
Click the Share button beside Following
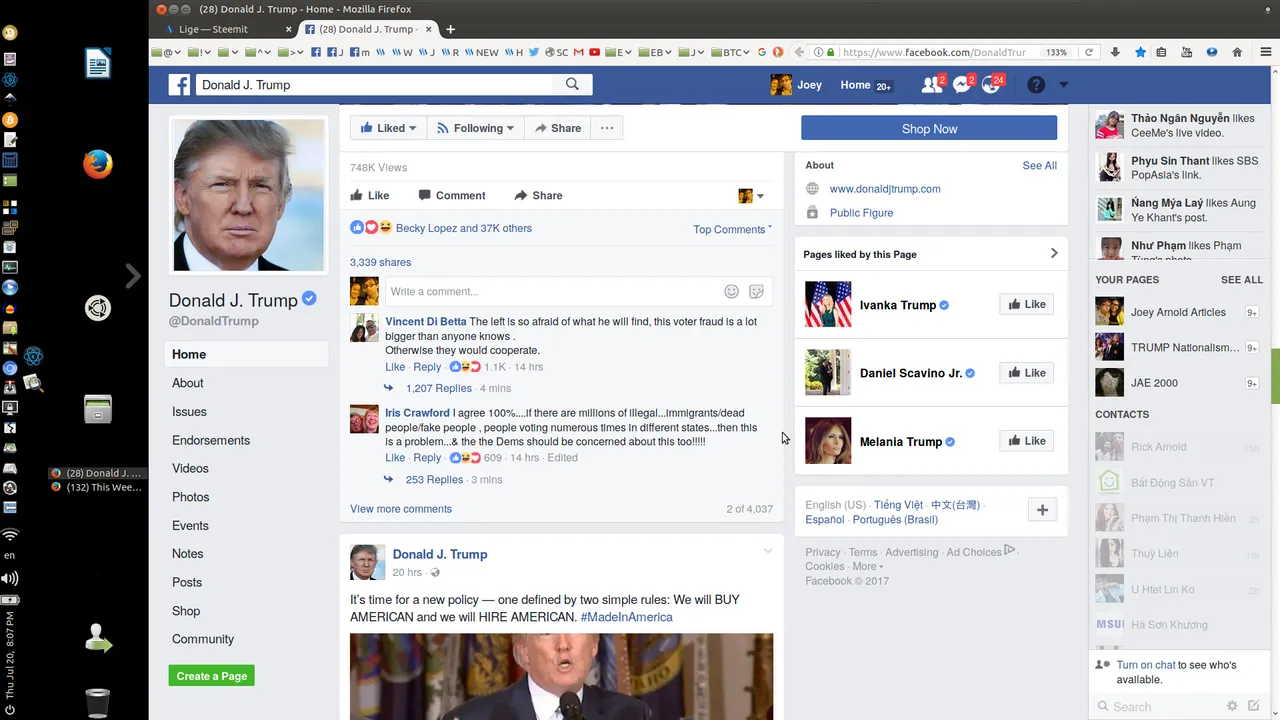(557, 128)
